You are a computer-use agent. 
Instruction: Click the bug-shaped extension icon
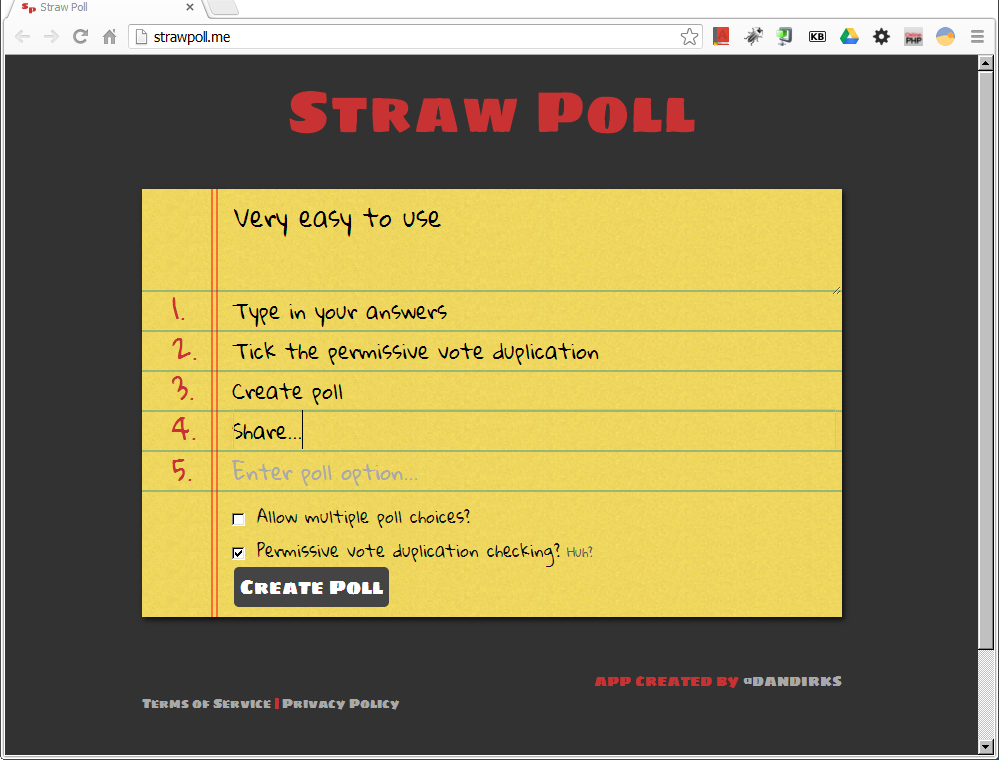[753, 36]
